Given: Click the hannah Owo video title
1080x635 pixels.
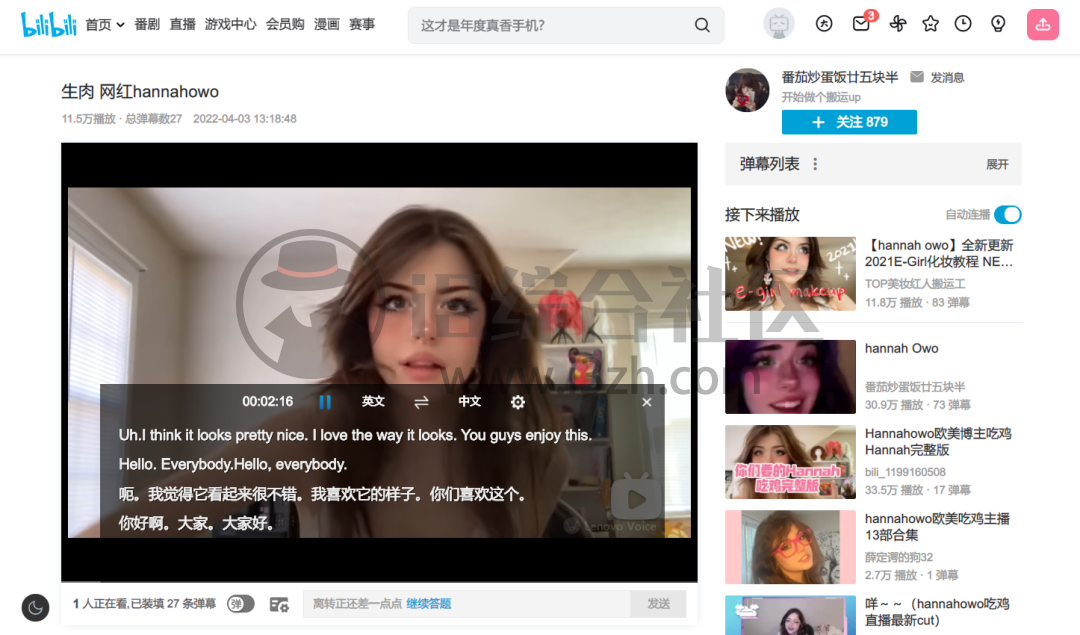Looking at the screenshot, I should pos(902,348).
